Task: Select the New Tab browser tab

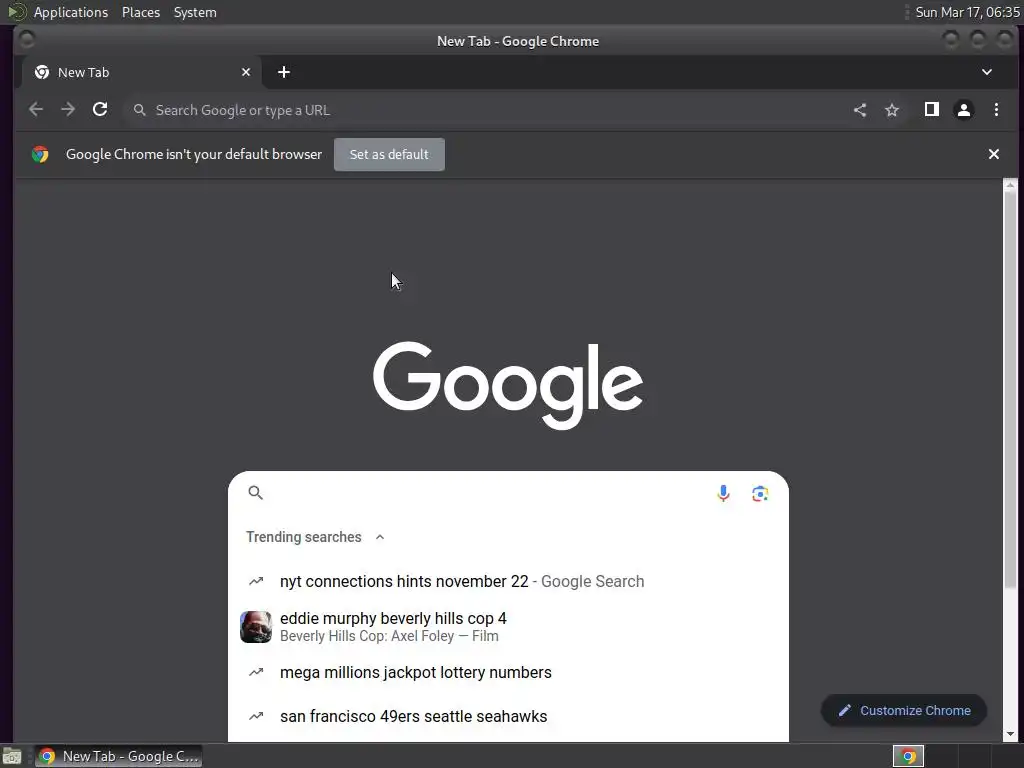Action: pyautogui.click(x=142, y=72)
